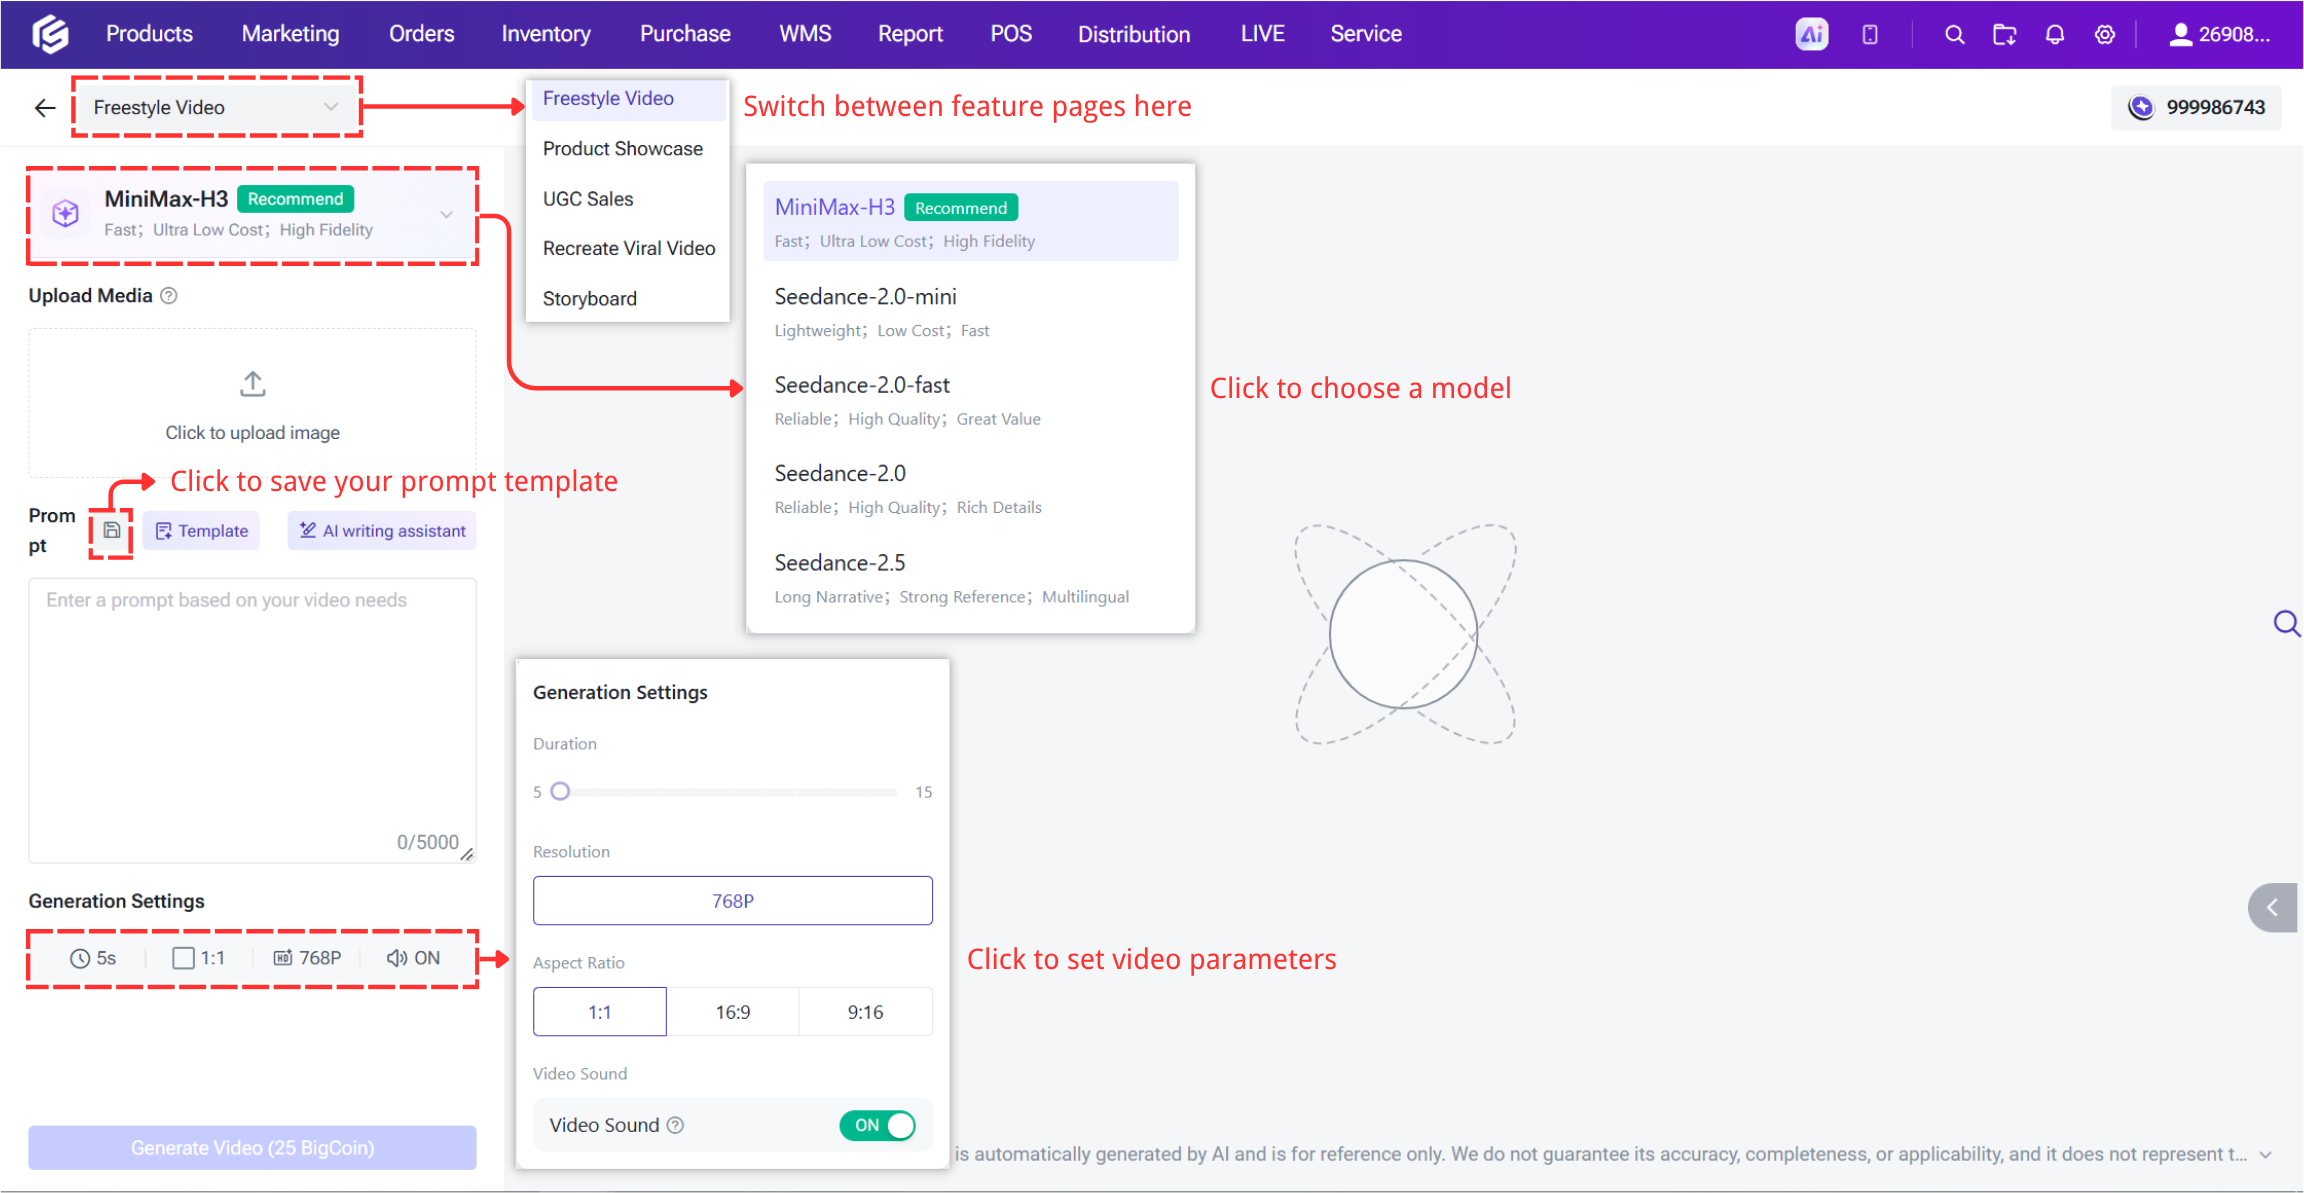
Task: Click the app logo in the top bar
Action: [50, 34]
